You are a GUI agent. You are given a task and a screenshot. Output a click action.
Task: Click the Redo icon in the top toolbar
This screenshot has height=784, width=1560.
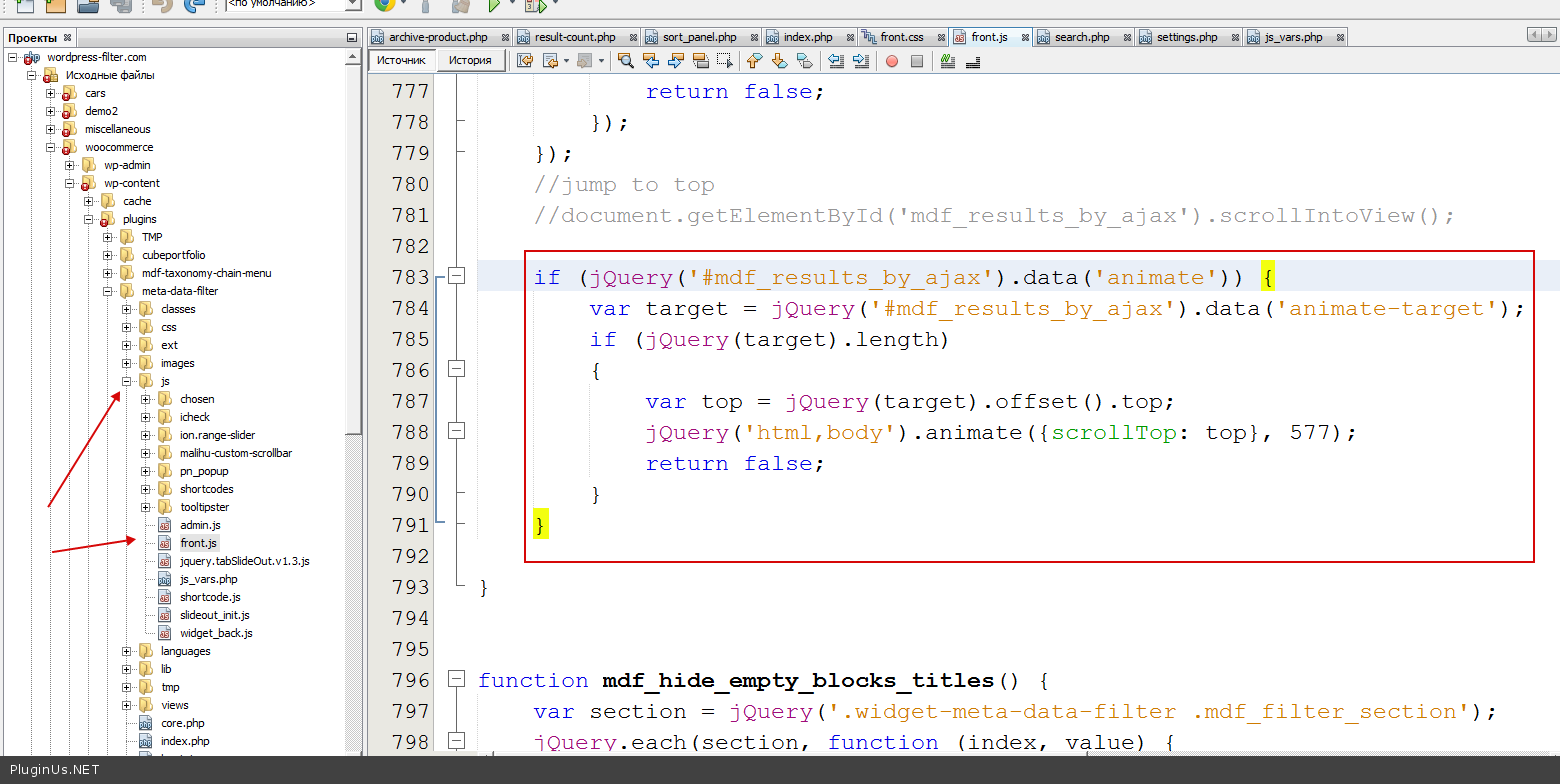[x=194, y=5]
